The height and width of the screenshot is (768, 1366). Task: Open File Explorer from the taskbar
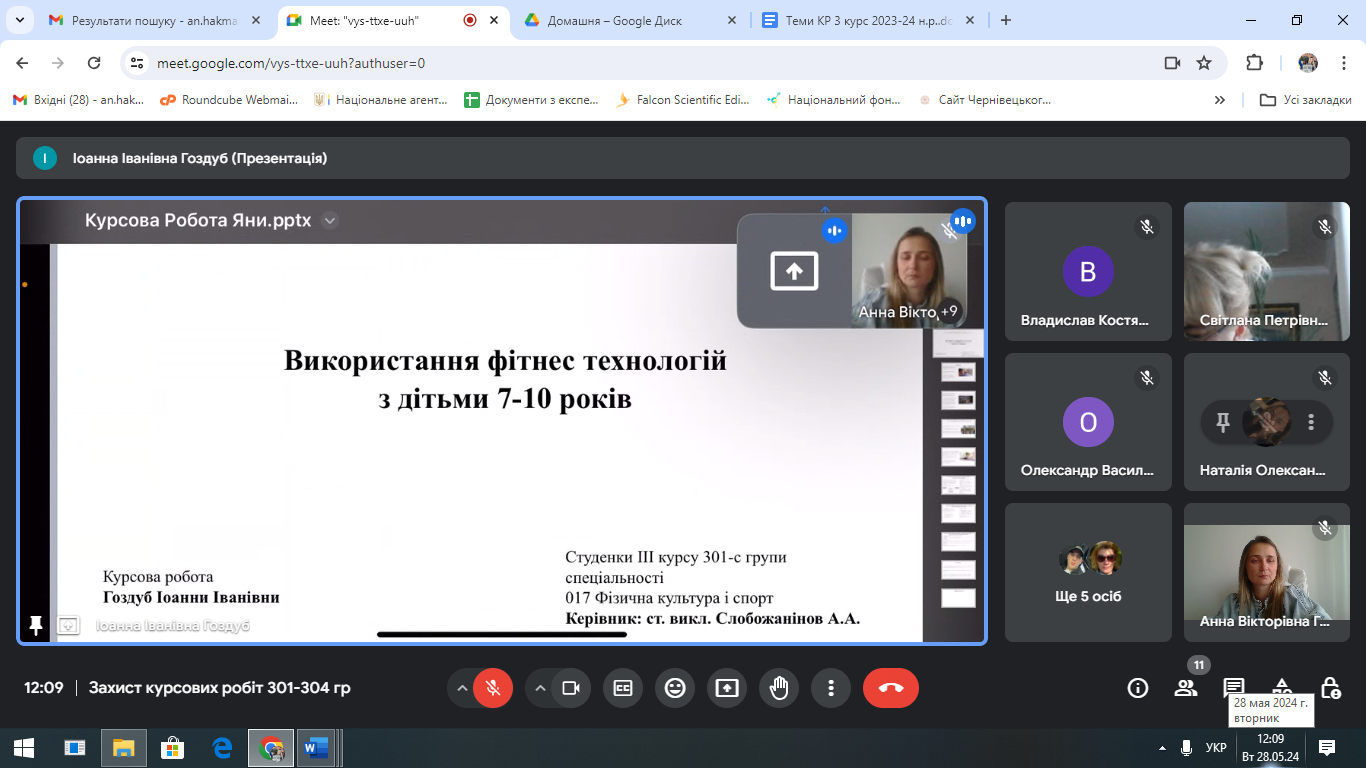[x=123, y=748]
